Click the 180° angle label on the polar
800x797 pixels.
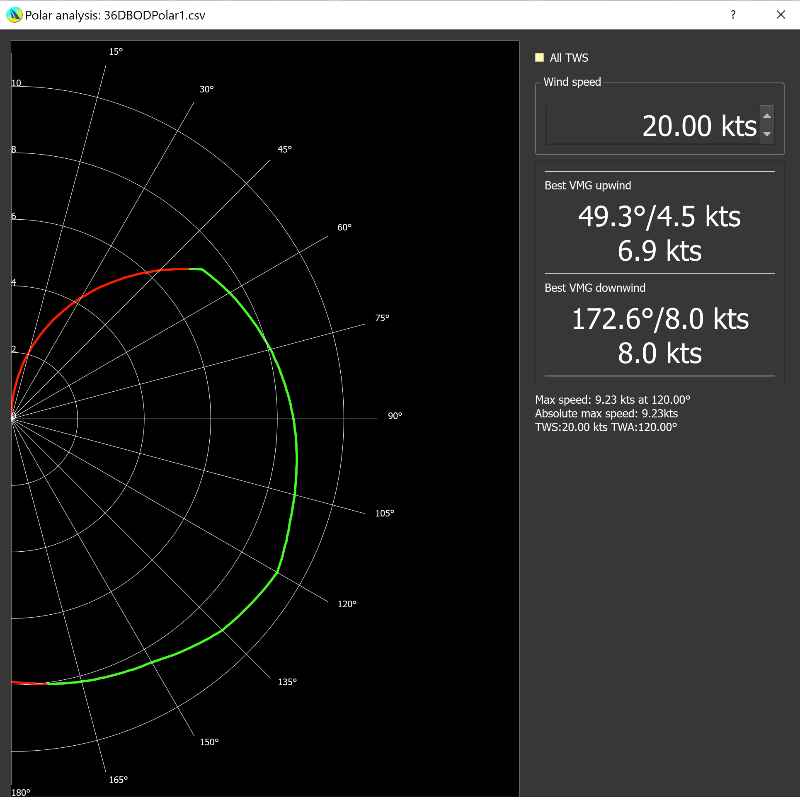pyautogui.click(x=21, y=792)
